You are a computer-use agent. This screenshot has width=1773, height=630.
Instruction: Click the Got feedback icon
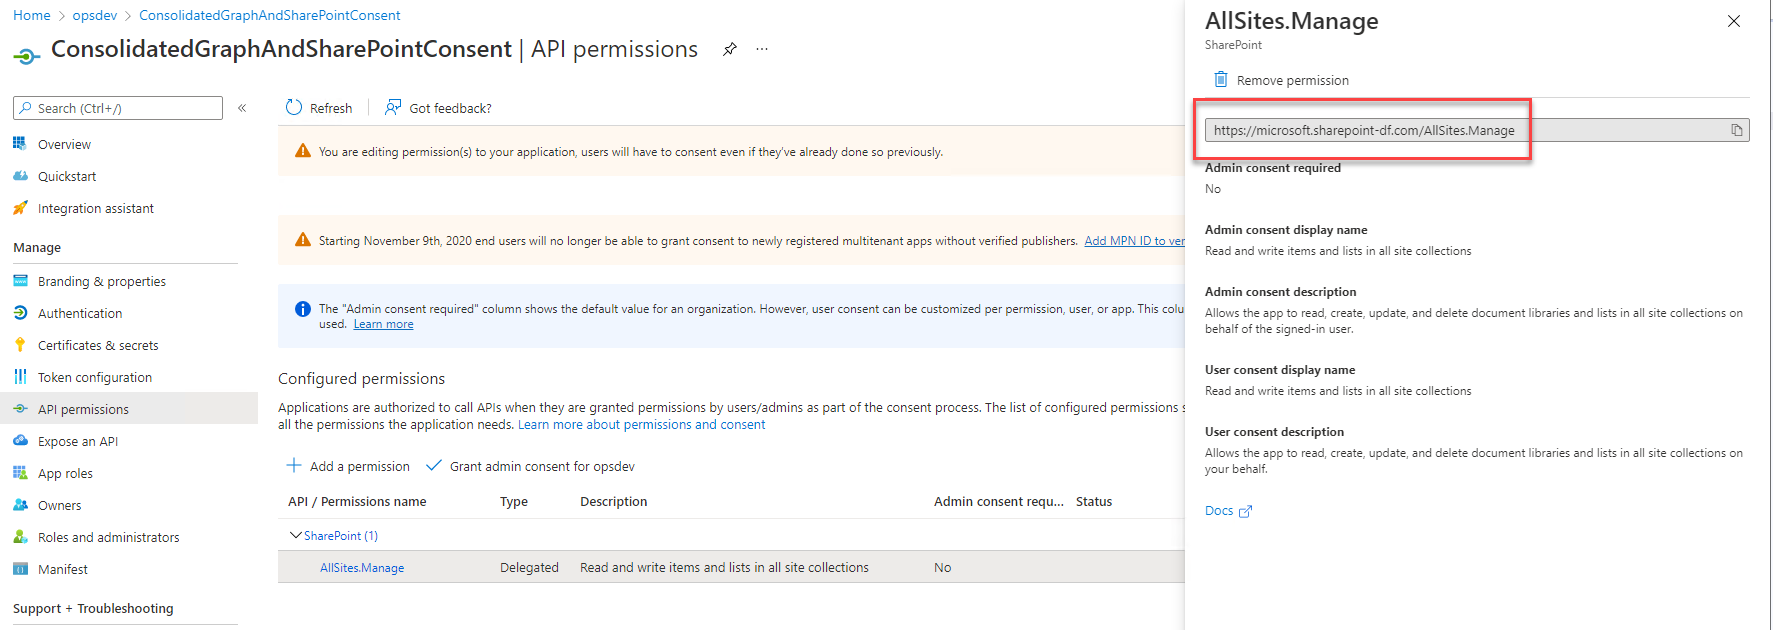[x=393, y=108]
